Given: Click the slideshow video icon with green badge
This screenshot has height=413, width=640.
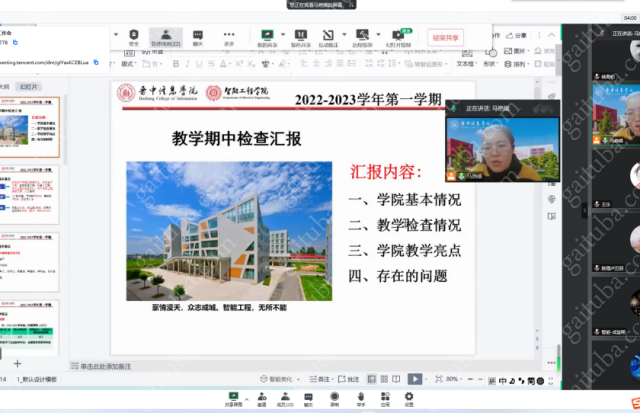Looking at the screenshot, I should point(398,38).
